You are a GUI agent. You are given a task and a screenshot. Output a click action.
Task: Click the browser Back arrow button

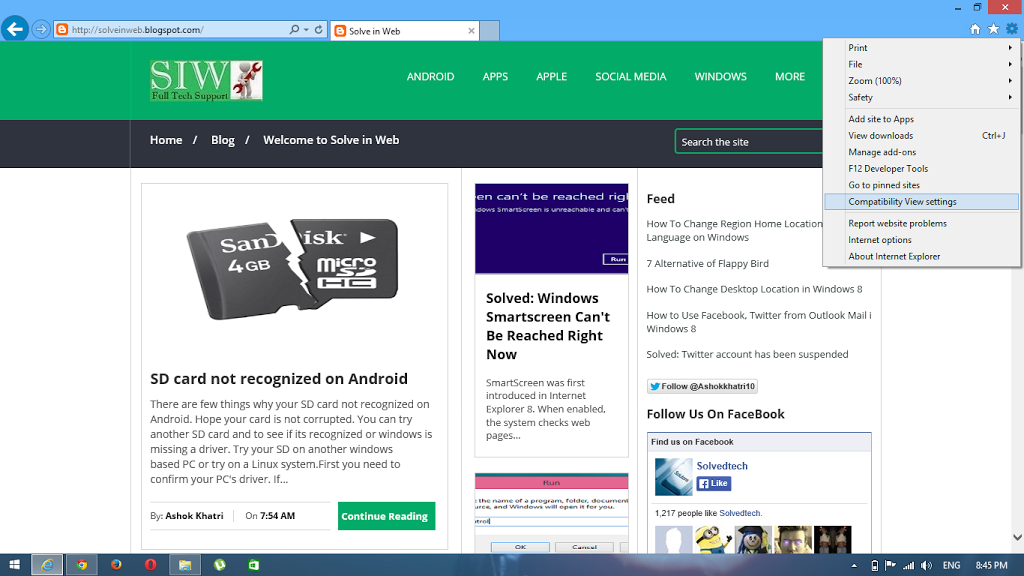tap(14, 29)
